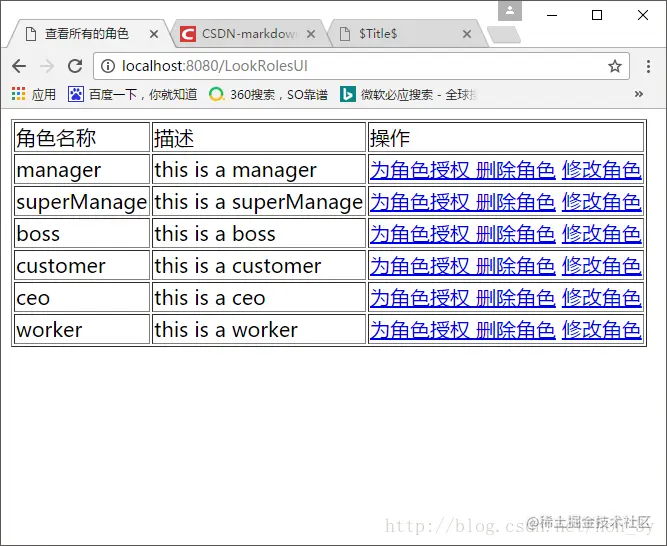Image resolution: width=667 pixels, height=546 pixels.
Task: Open the site information icon in the address bar
Action: coord(108,66)
